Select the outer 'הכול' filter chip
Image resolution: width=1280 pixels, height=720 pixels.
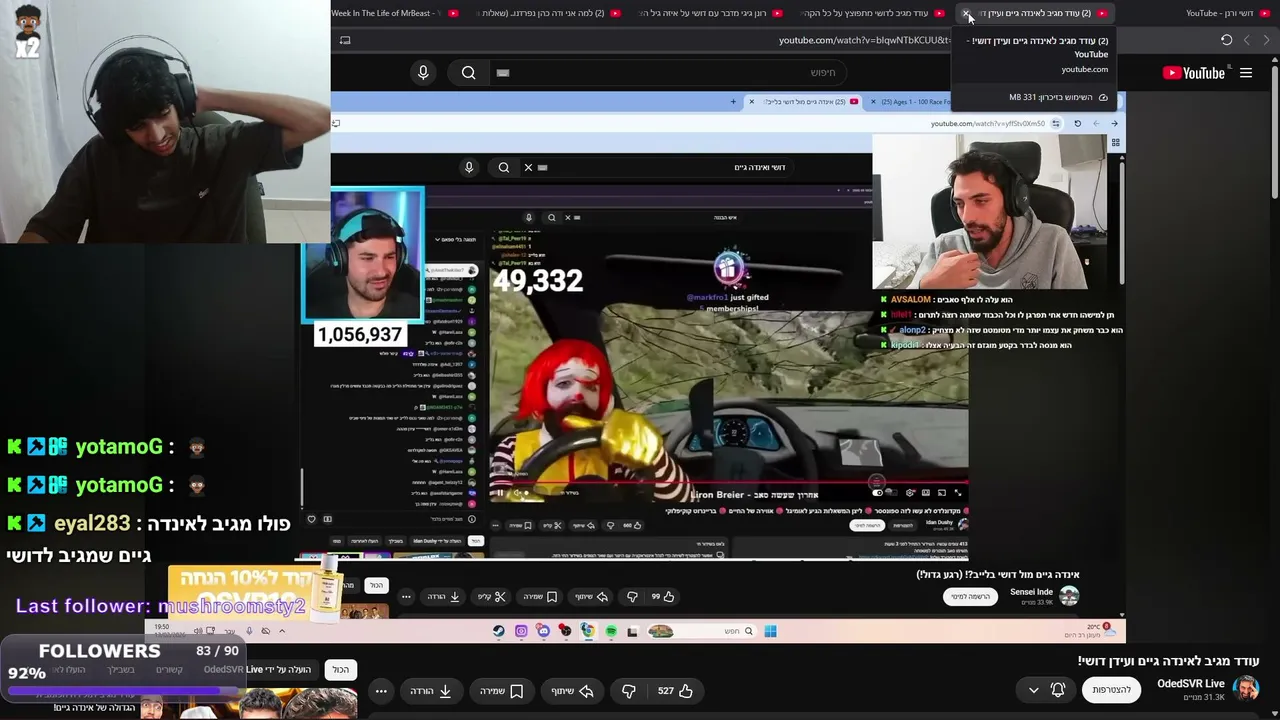point(341,669)
